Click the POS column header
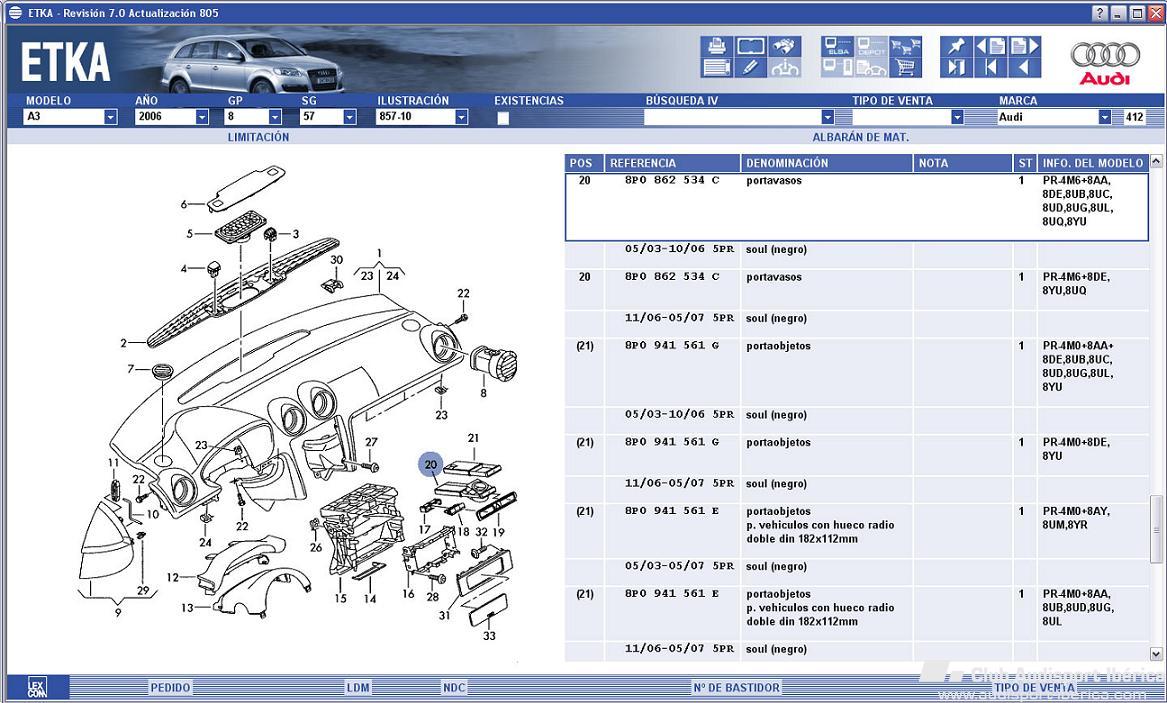Screen dimensions: 1167x703 pyautogui.click(x=584, y=163)
